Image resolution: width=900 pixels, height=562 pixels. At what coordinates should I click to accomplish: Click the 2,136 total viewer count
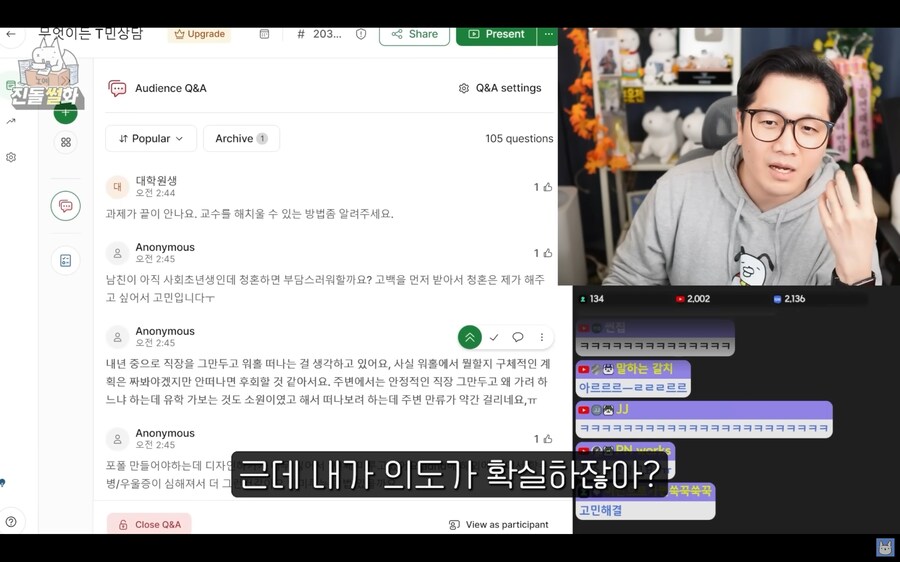(x=789, y=299)
